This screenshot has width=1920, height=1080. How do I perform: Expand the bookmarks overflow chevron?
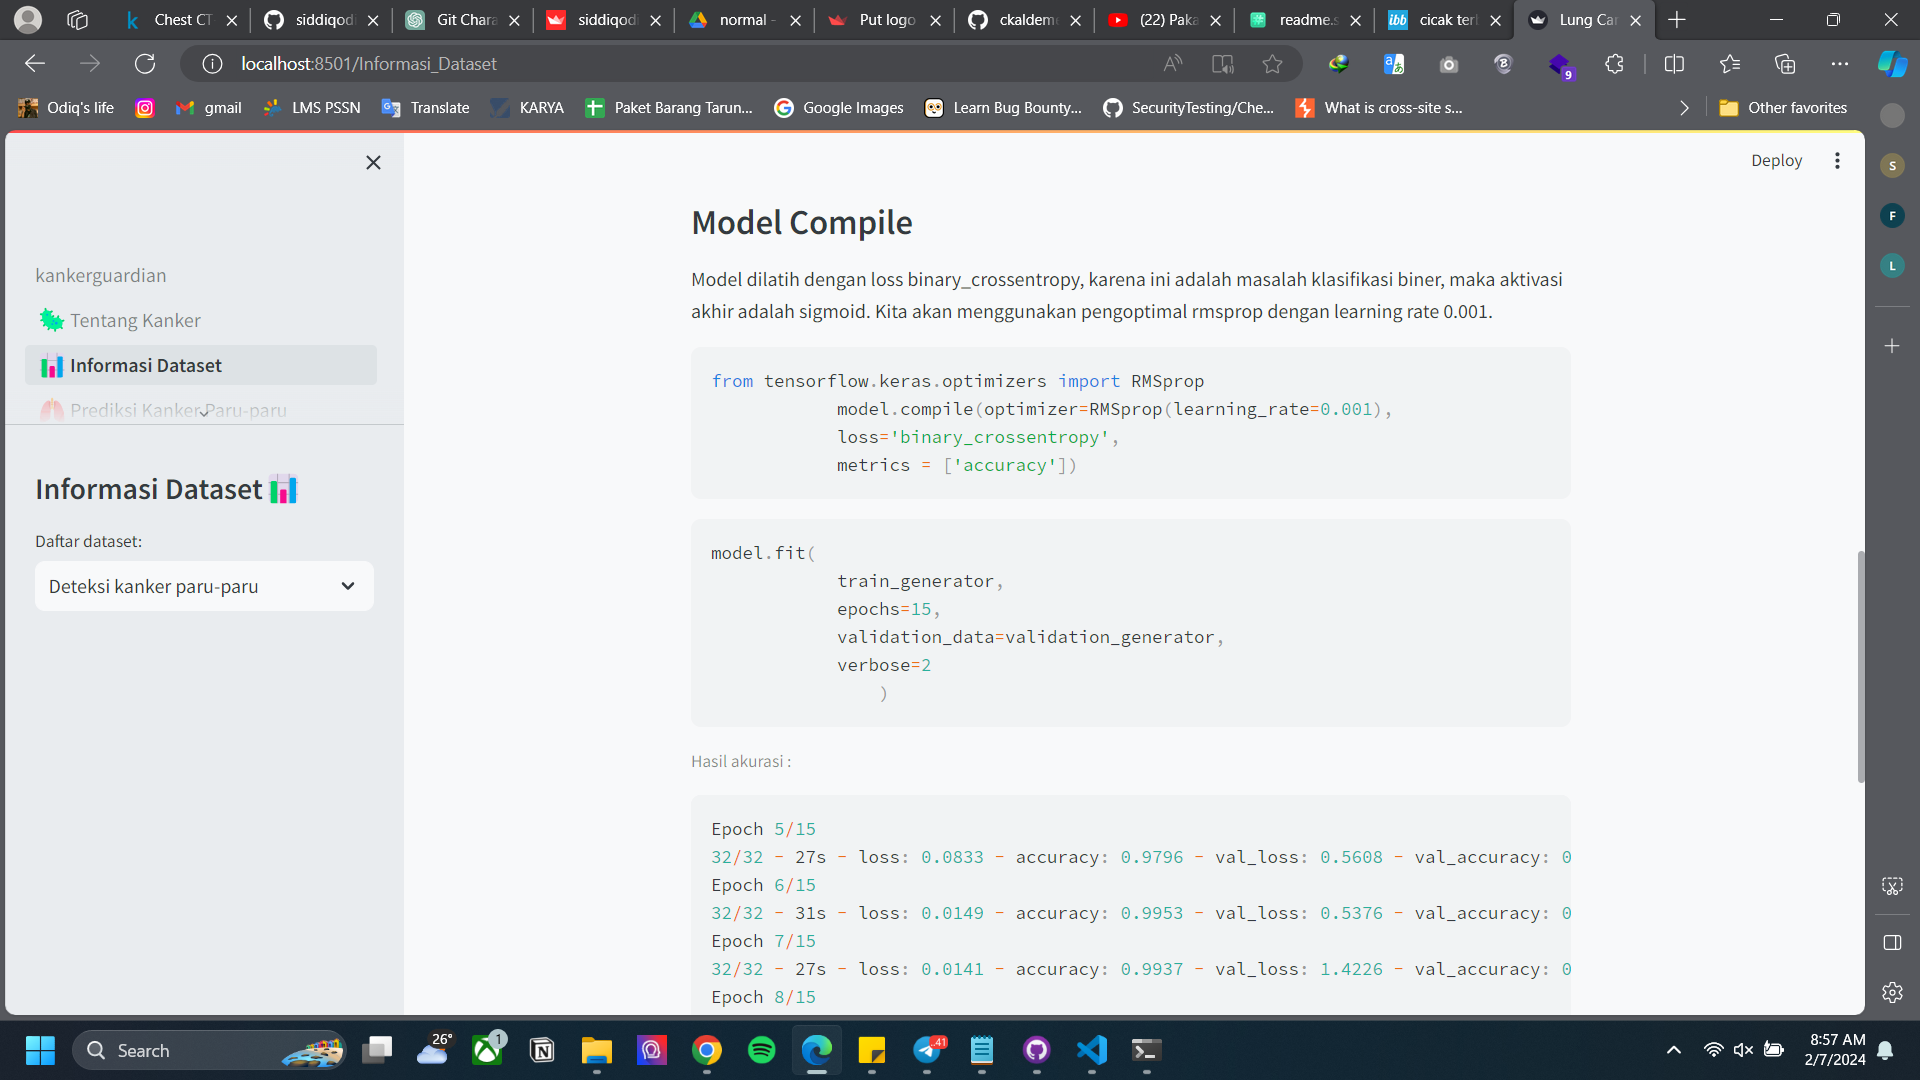pyautogui.click(x=1684, y=108)
